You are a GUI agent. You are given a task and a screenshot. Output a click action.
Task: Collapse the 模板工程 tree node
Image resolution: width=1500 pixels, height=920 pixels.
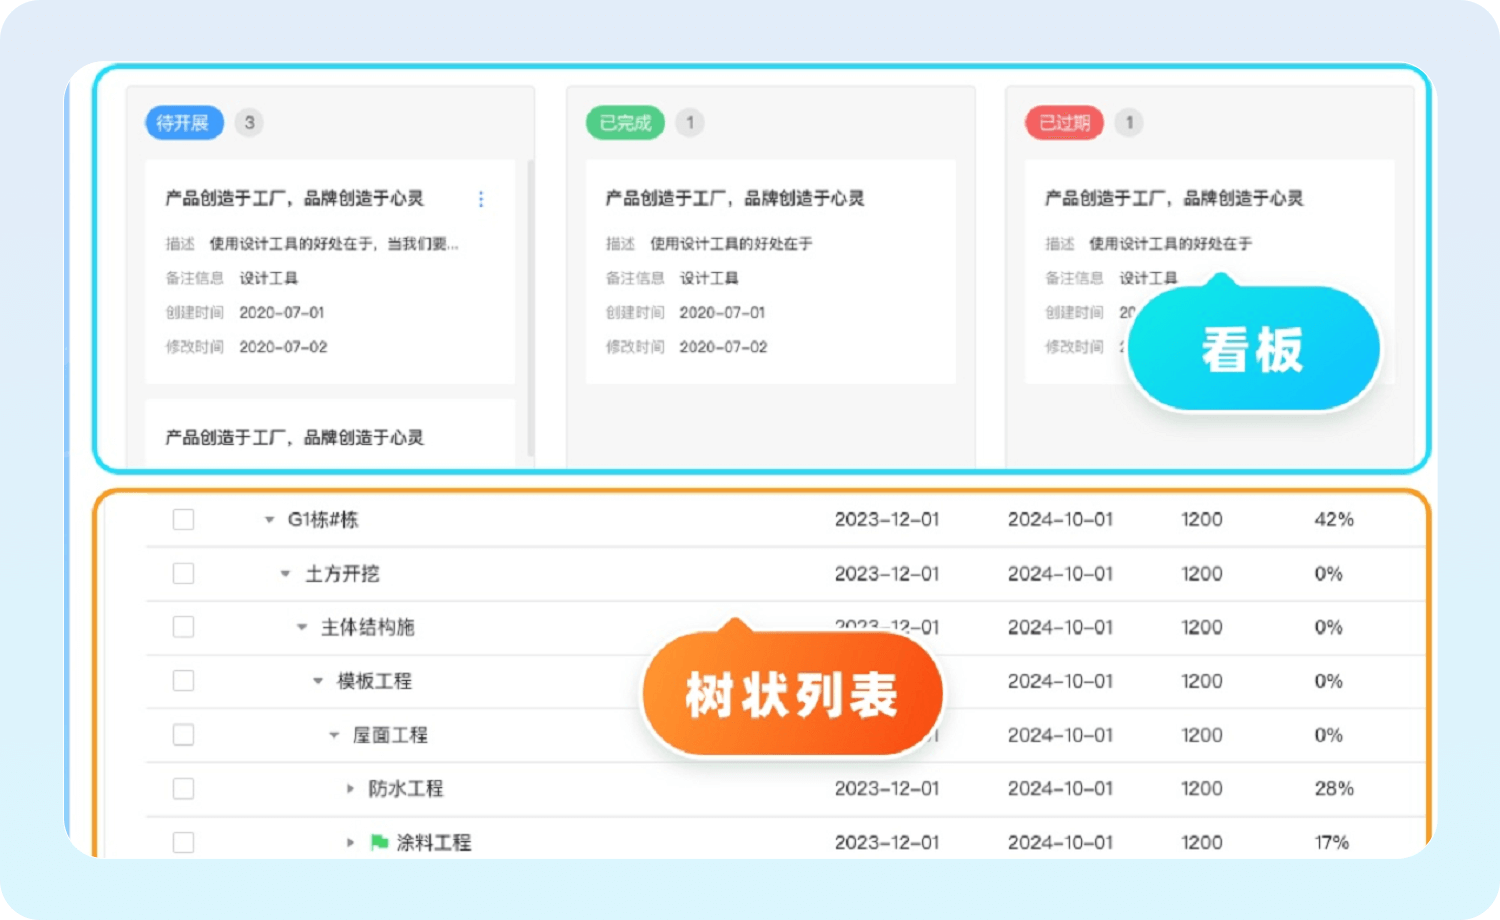click(318, 681)
